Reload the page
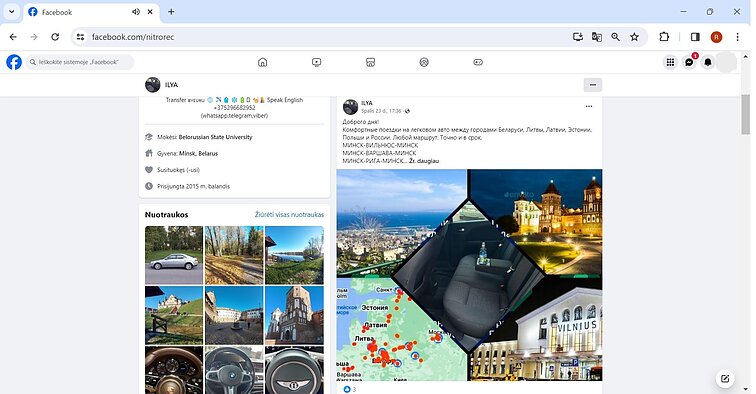 coord(55,37)
